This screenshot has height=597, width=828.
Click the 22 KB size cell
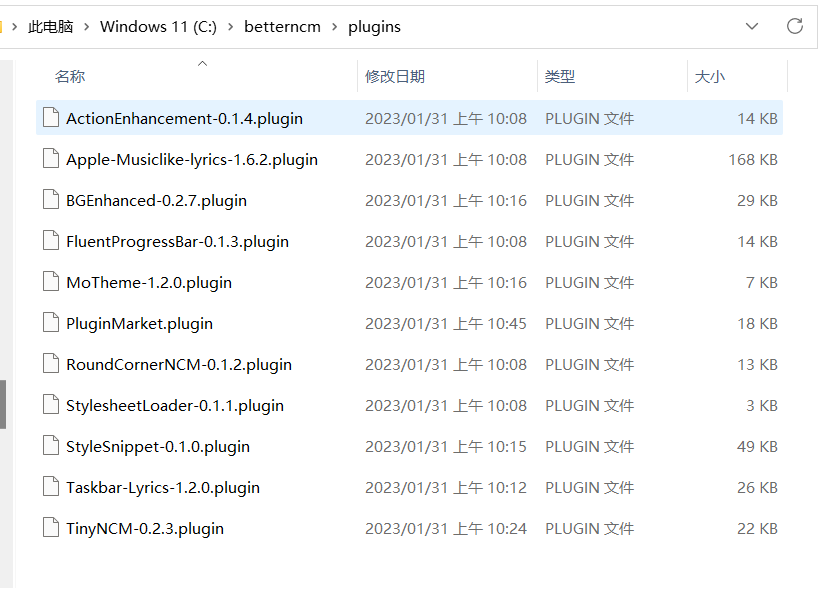tap(757, 528)
